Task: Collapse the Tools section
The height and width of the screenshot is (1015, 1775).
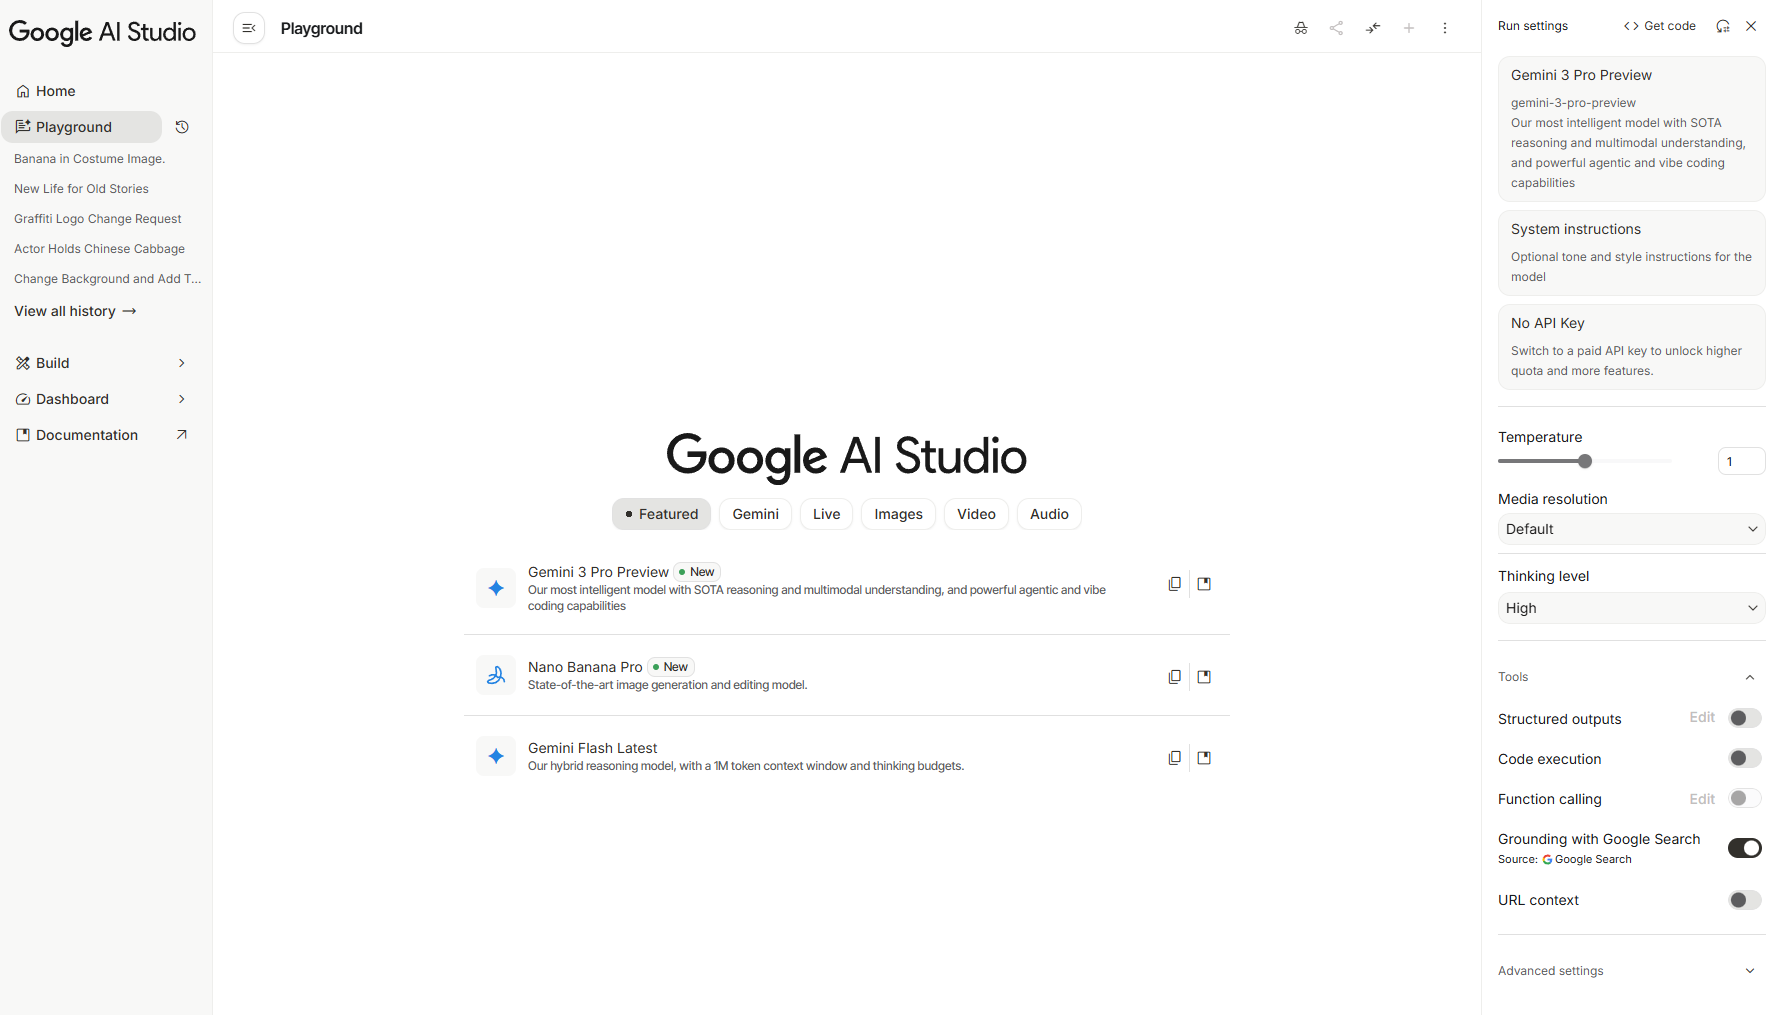Action: pyautogui.click(x=1750, y=677)
